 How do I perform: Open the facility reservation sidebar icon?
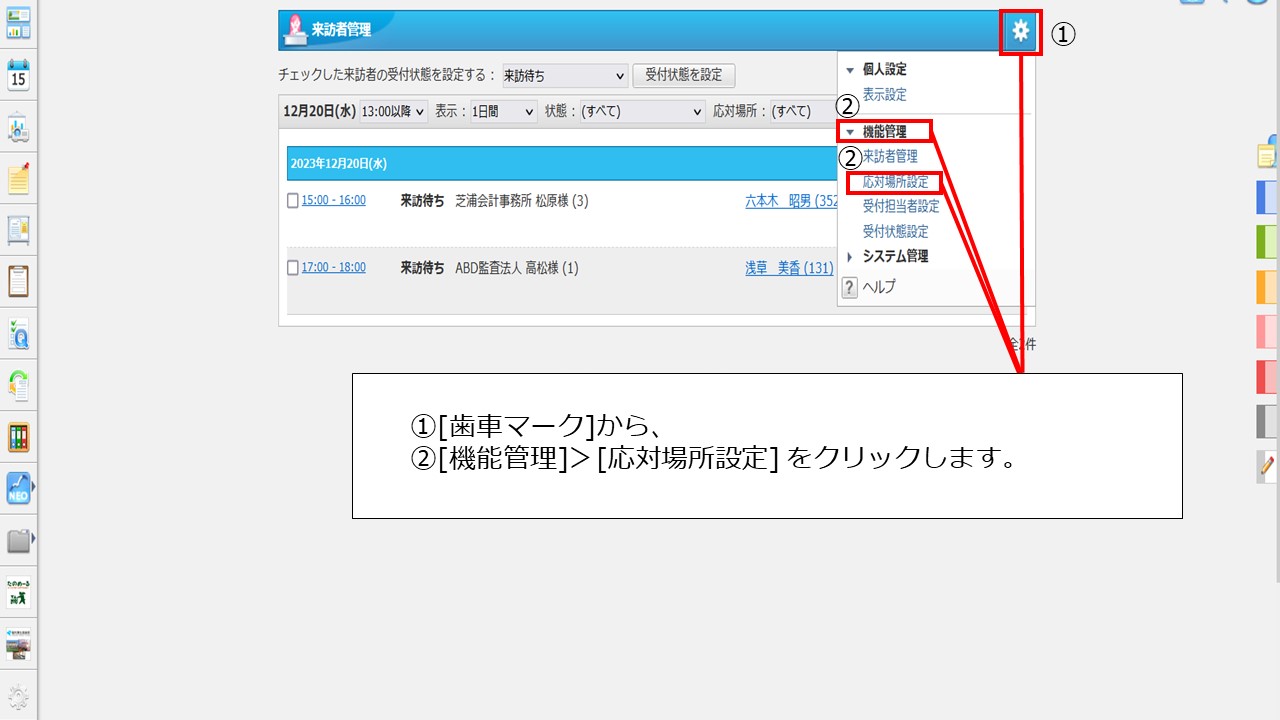click(18, 128)
